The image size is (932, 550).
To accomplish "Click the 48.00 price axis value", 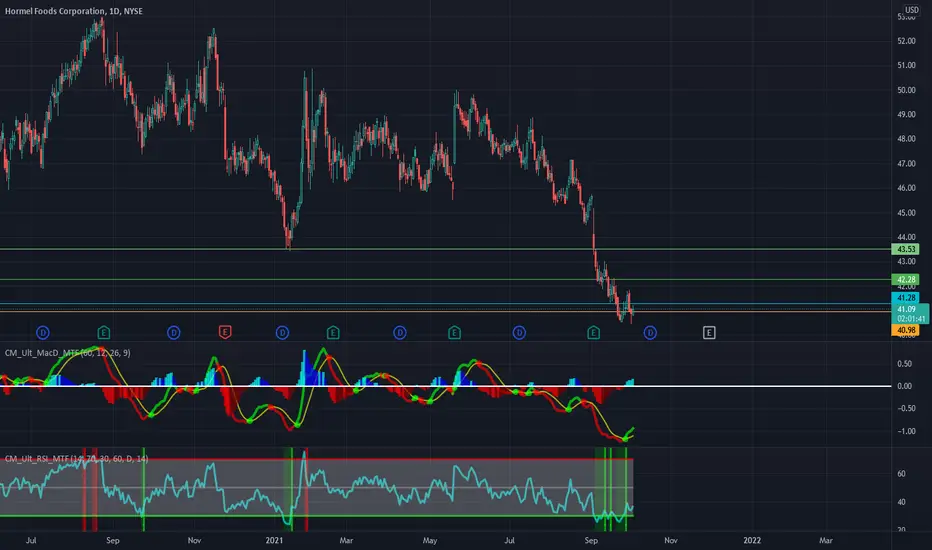I will (906, 139).
